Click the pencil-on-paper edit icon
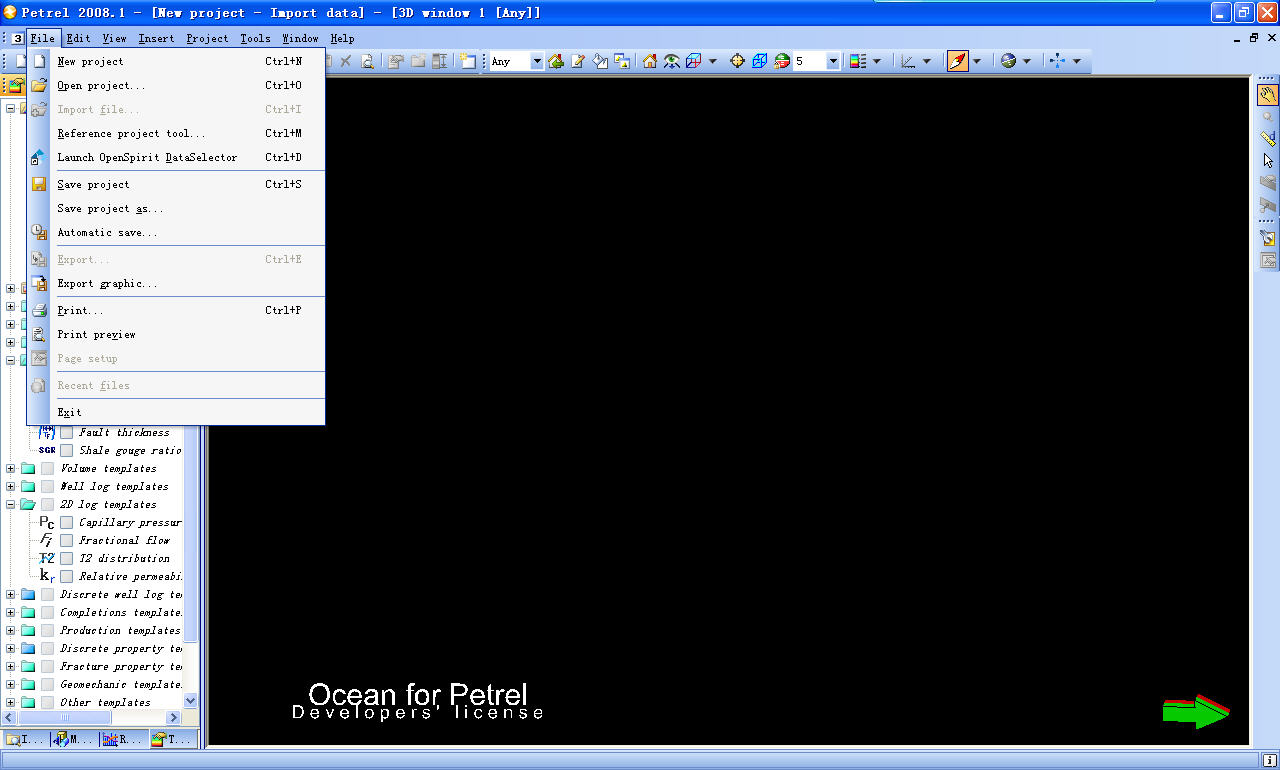Image resolution: width=1280 pixels, height=770 pixels. pyautogui.click(x=578, y=61)
